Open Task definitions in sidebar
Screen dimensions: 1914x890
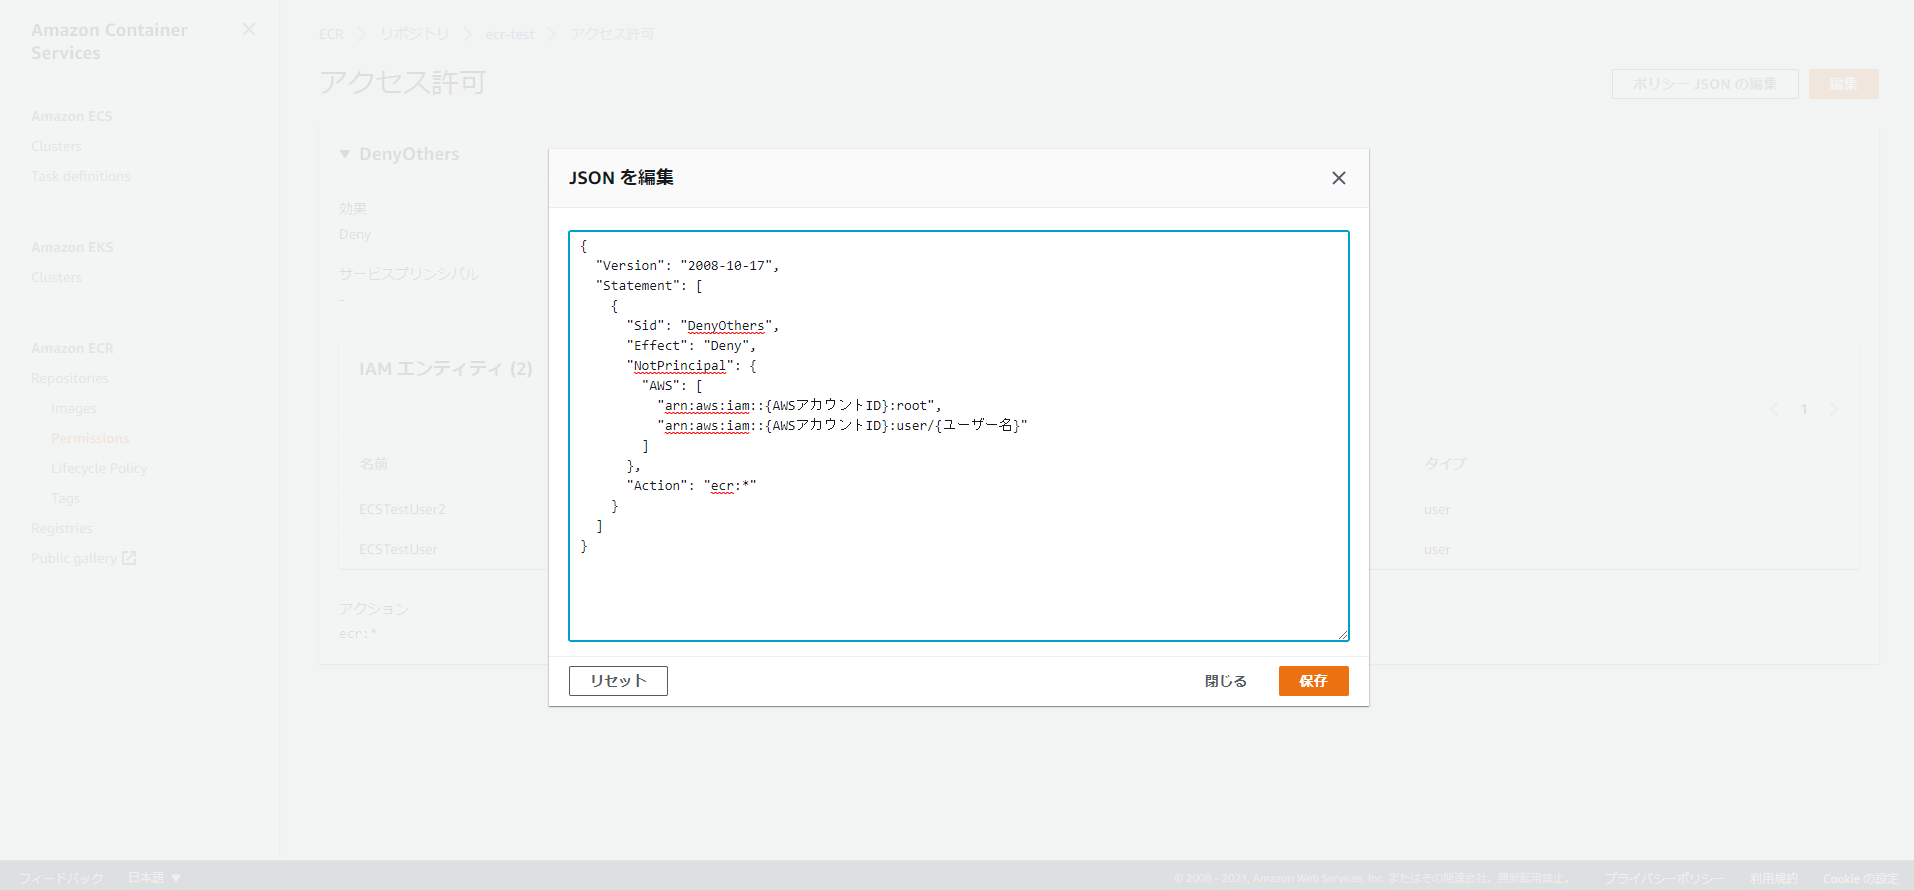pyautogui.click(x=80, y=176)
